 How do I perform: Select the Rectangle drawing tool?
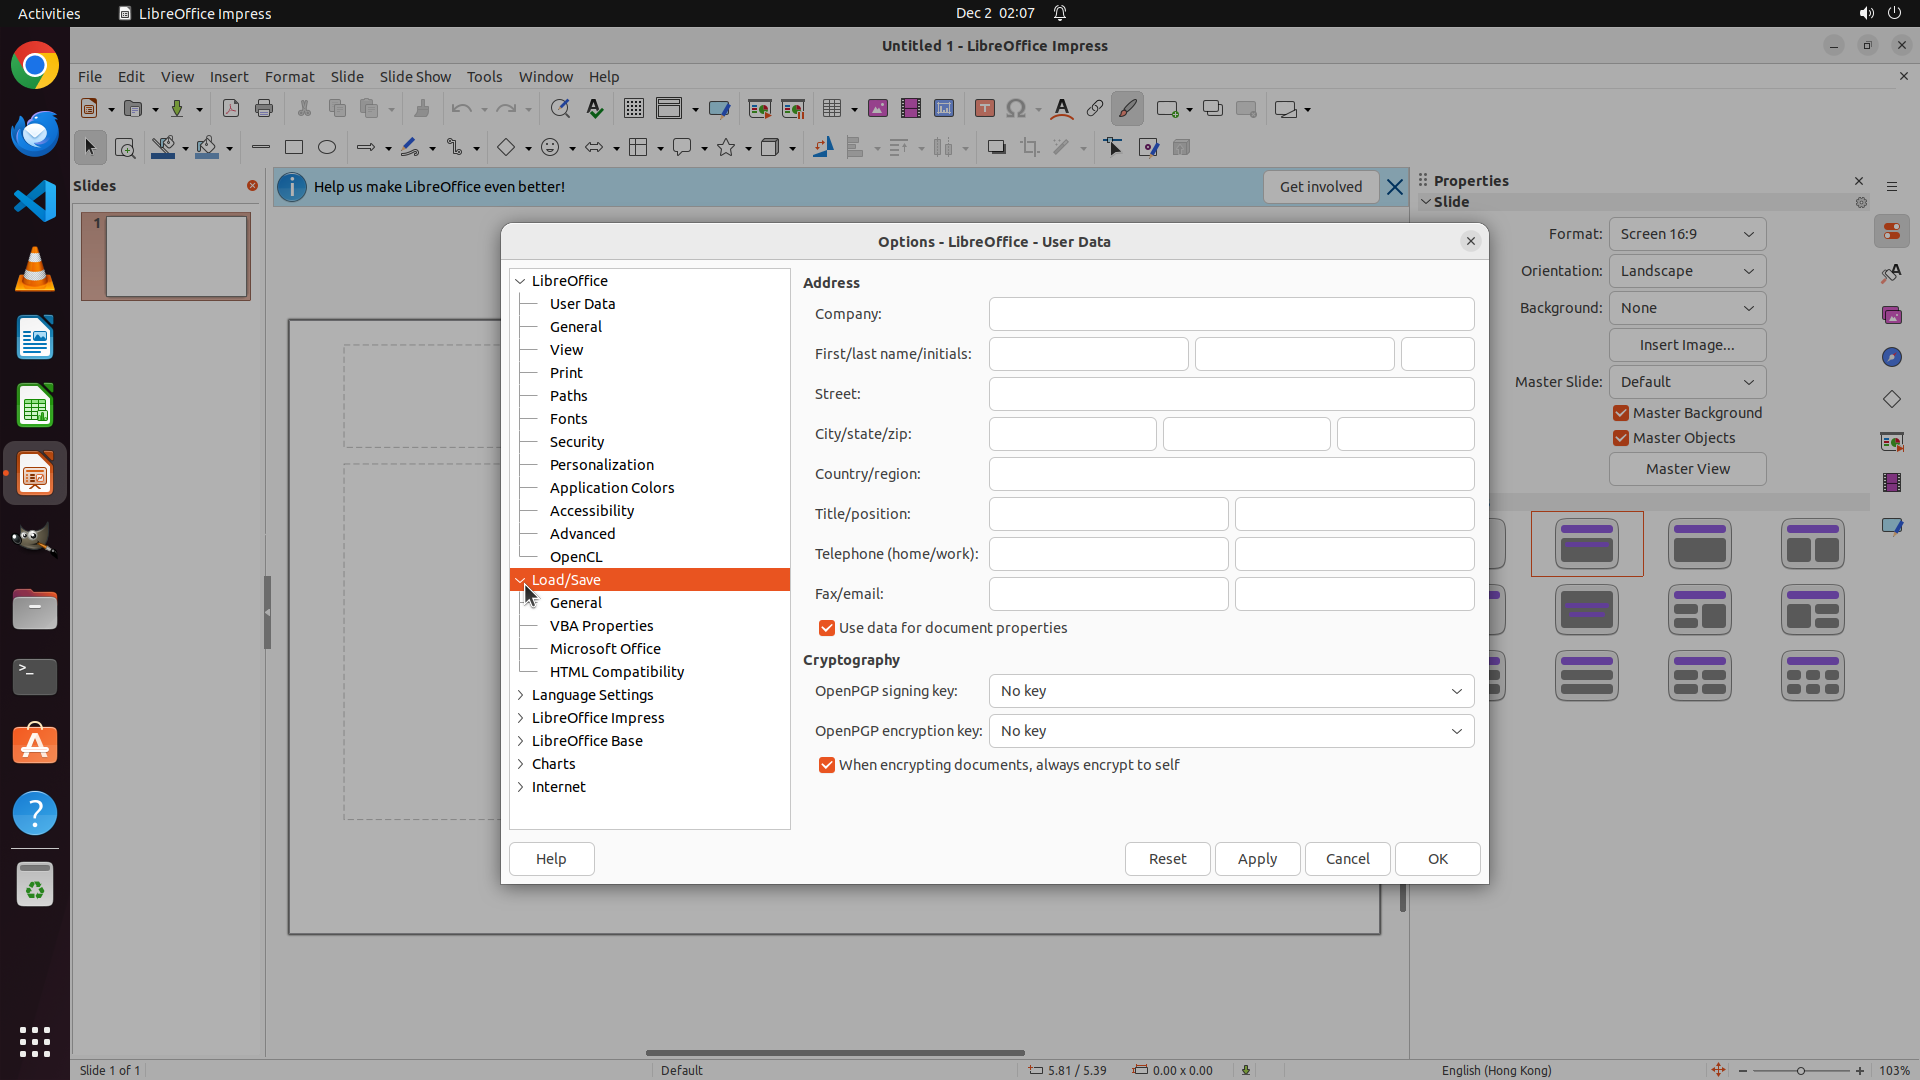pyautogui.click(x=294, y=148)
